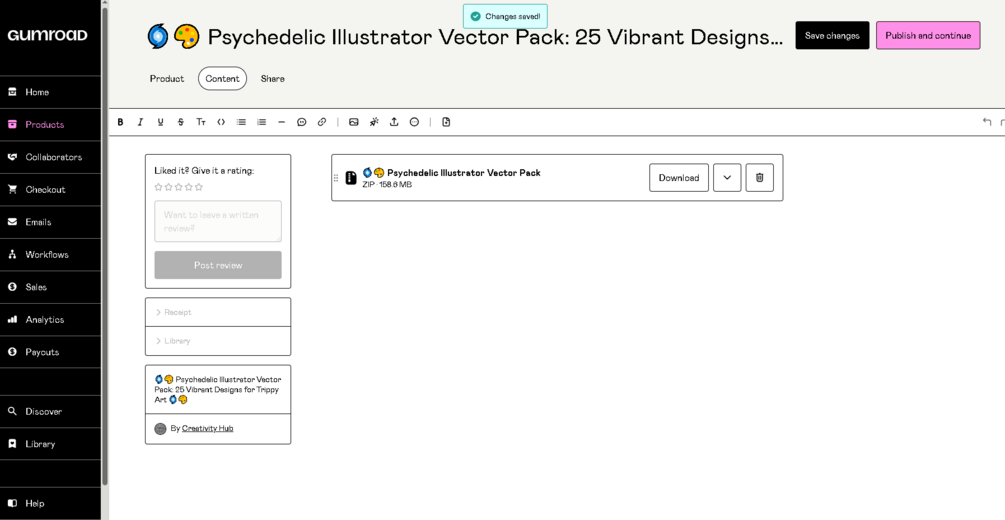Screen dimensions: 1005x520
Task: Click the product title heading
Action: point(465,37)
